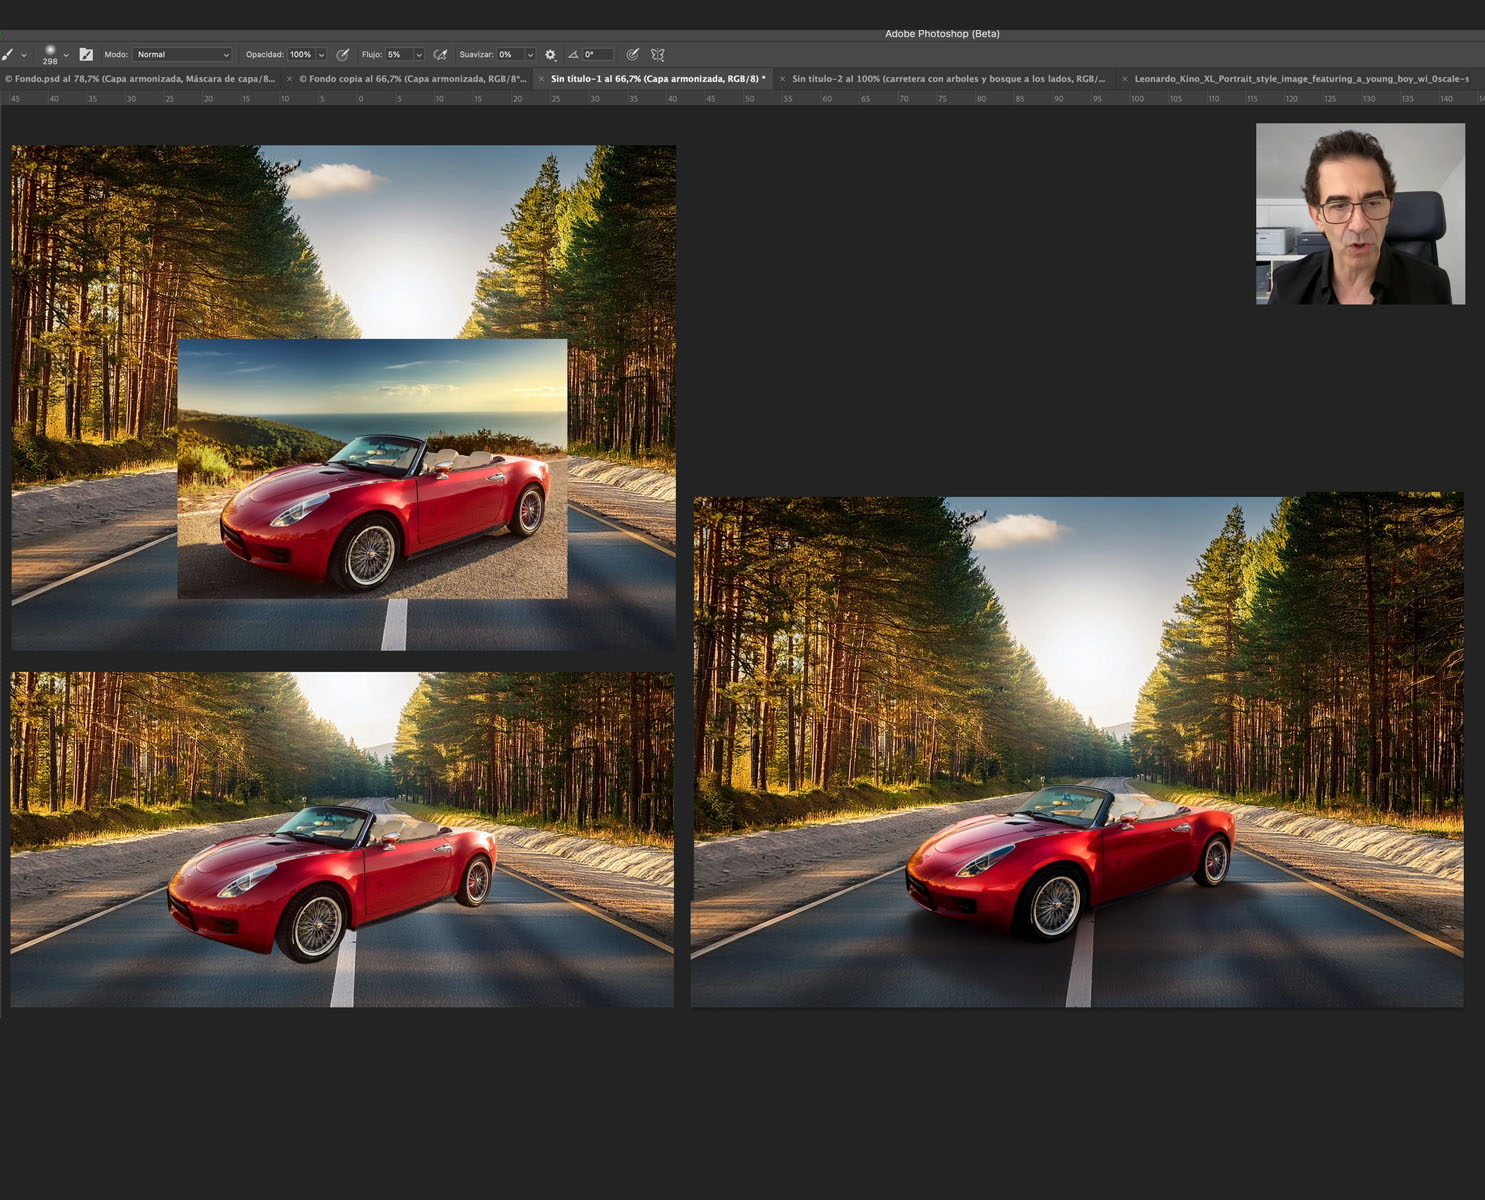Open the brush preset picker showing 298

coord(50,55)
